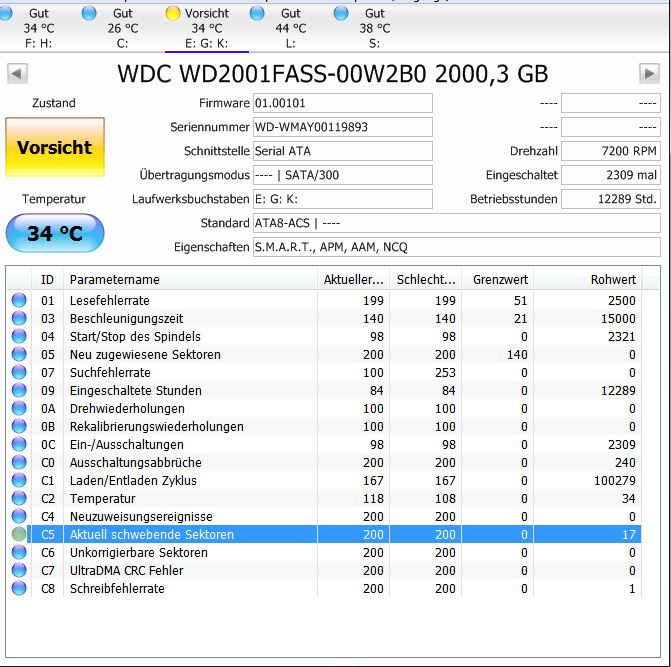
Task: Select Vorsicht disk tab E: G: K:
Action: [207, 28]
